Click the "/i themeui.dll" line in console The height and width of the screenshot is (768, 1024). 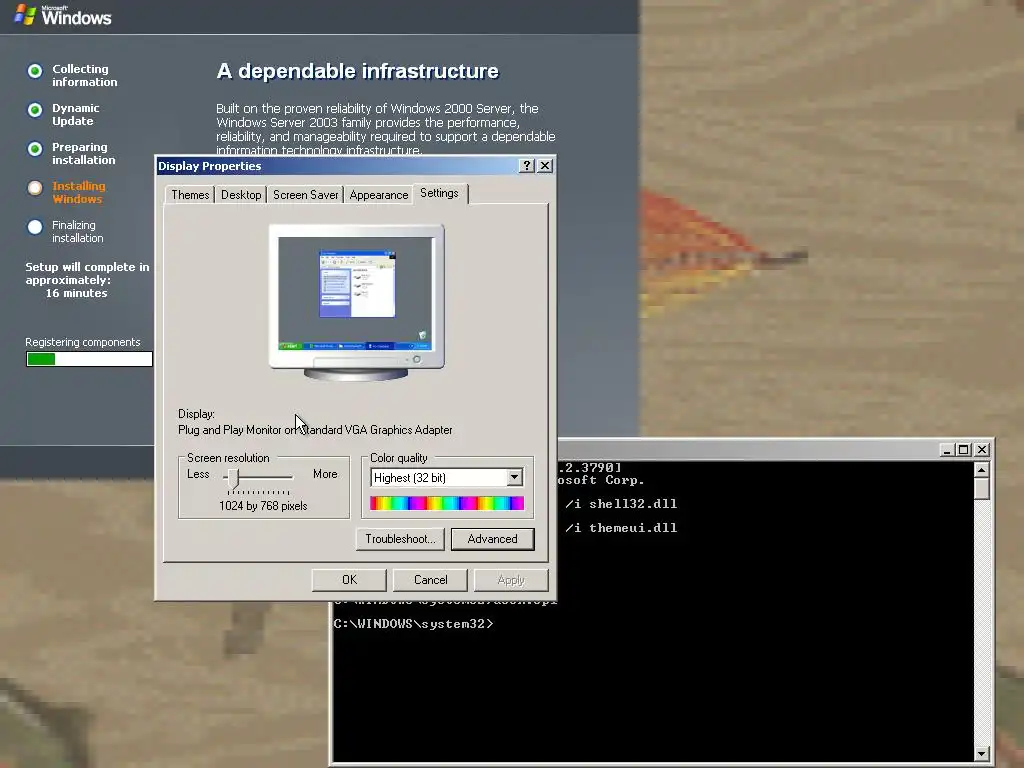(621, 528)
